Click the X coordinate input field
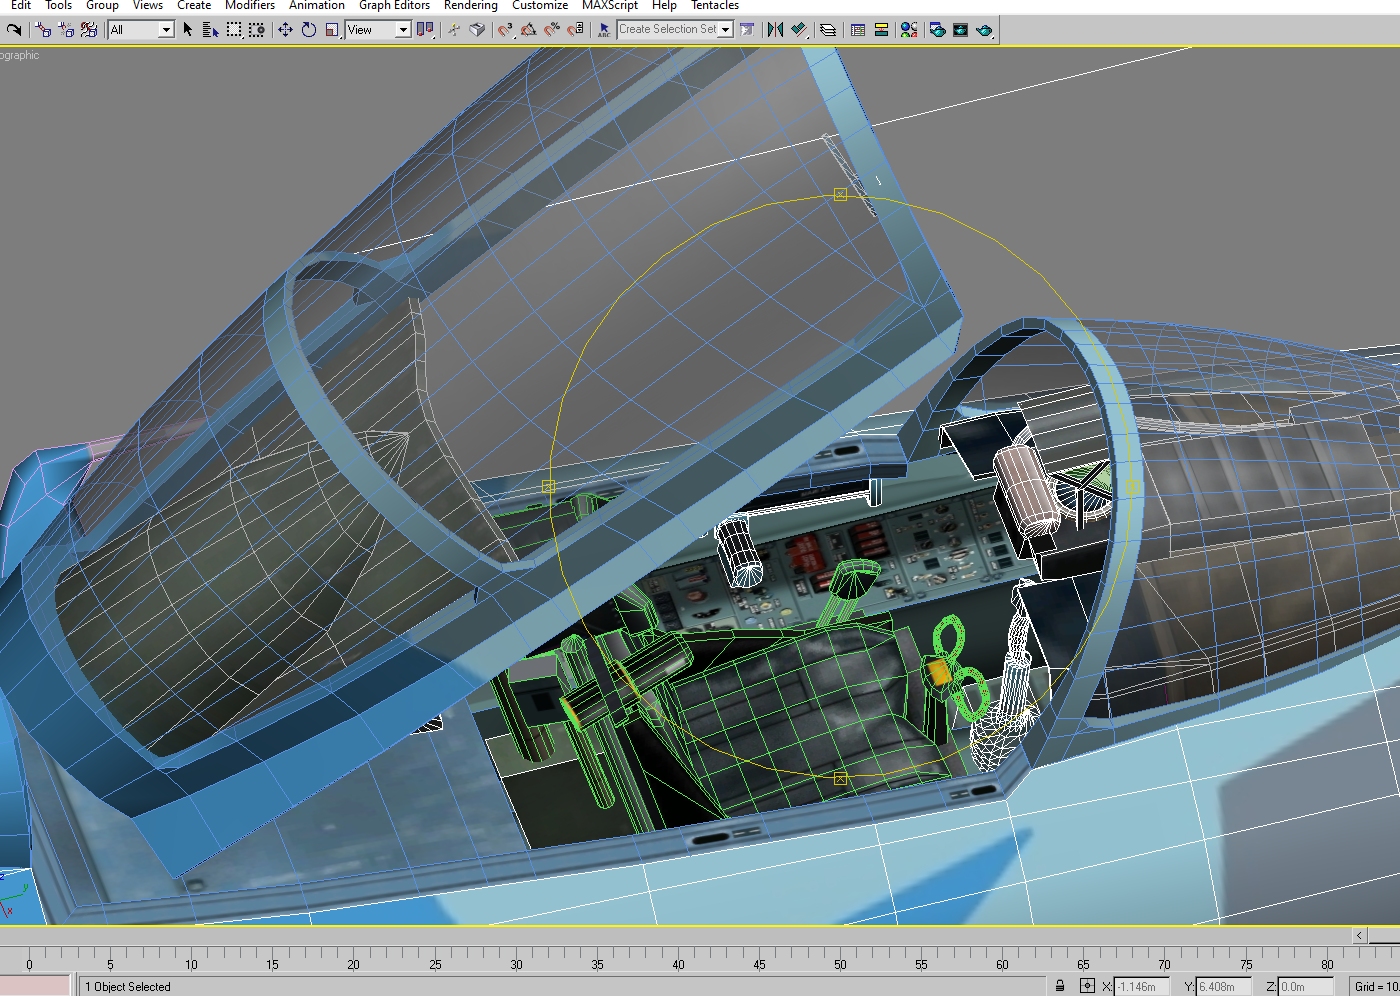 1140,987
